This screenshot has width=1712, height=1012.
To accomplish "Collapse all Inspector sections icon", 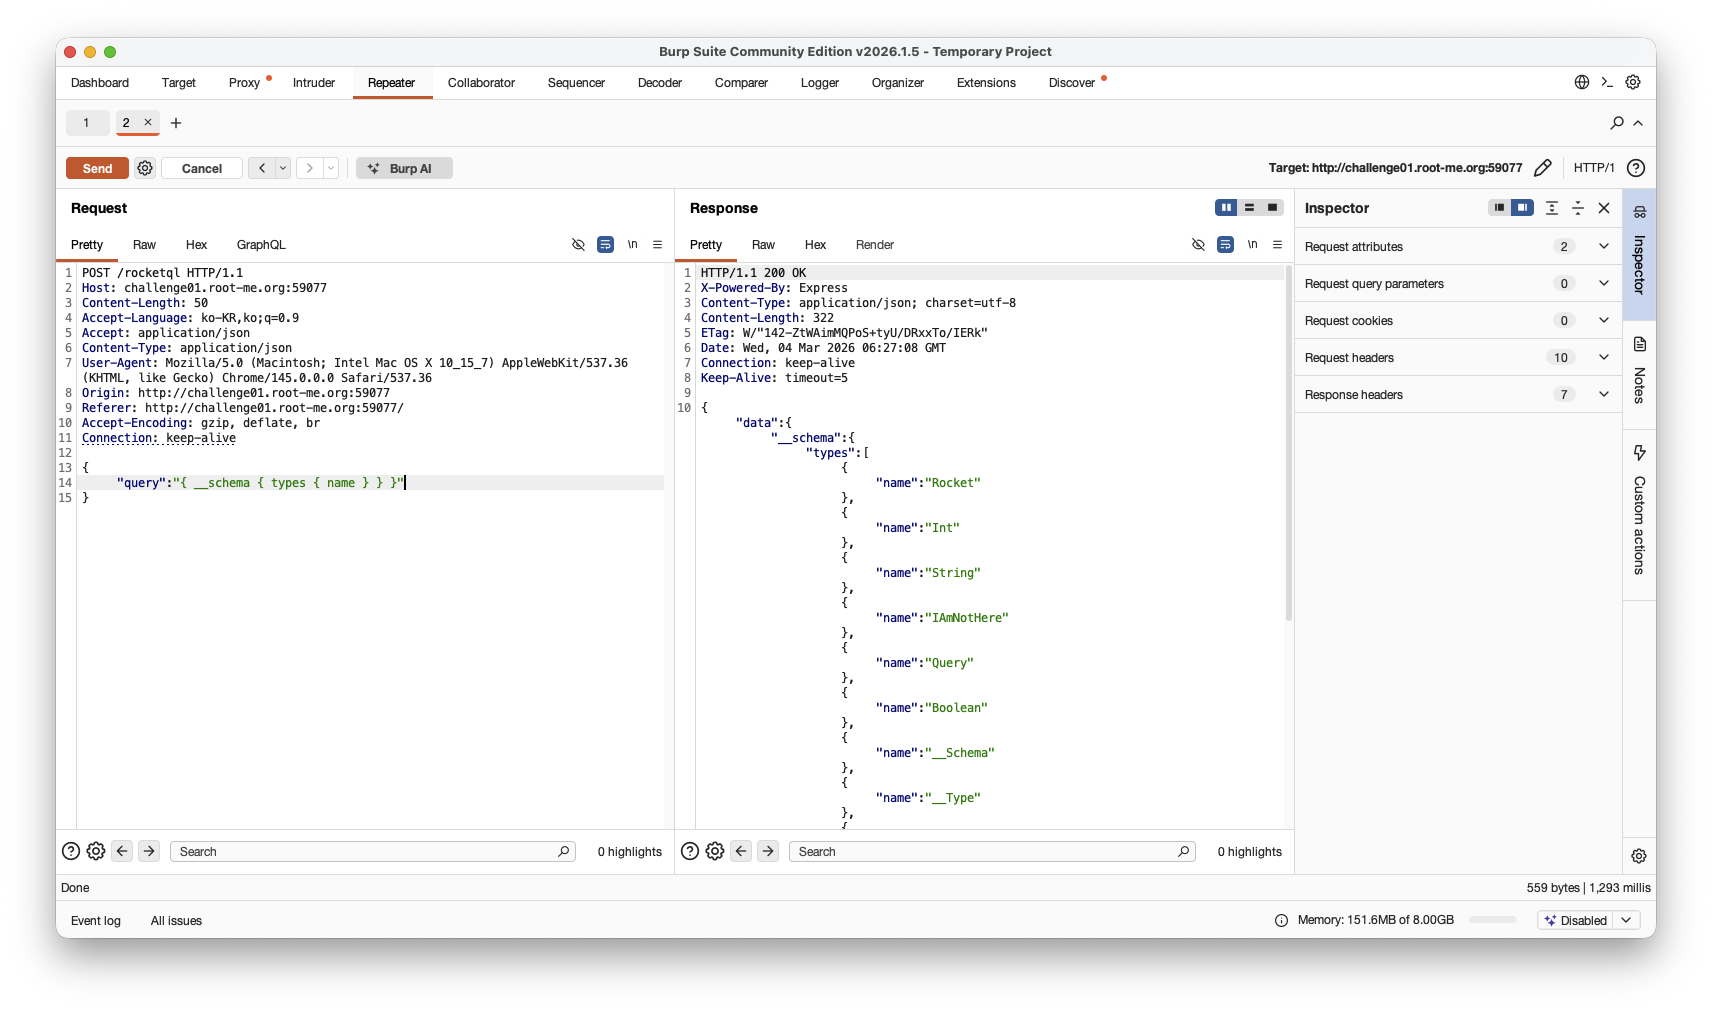I will 1578,208.
